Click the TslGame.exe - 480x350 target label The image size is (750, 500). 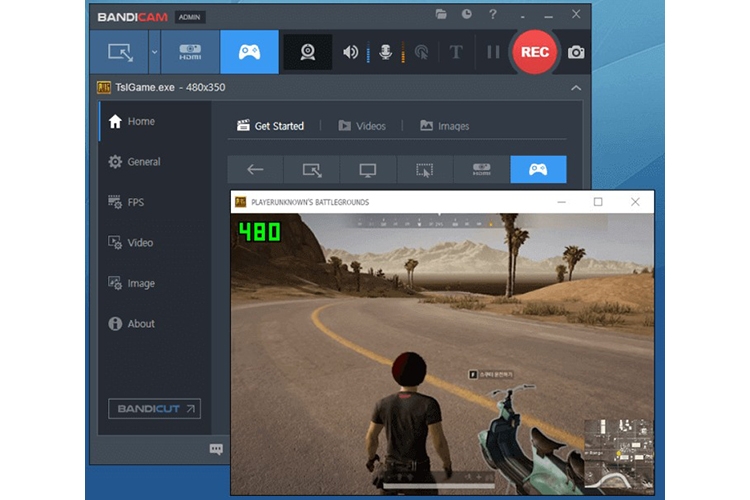coord(170,88)
